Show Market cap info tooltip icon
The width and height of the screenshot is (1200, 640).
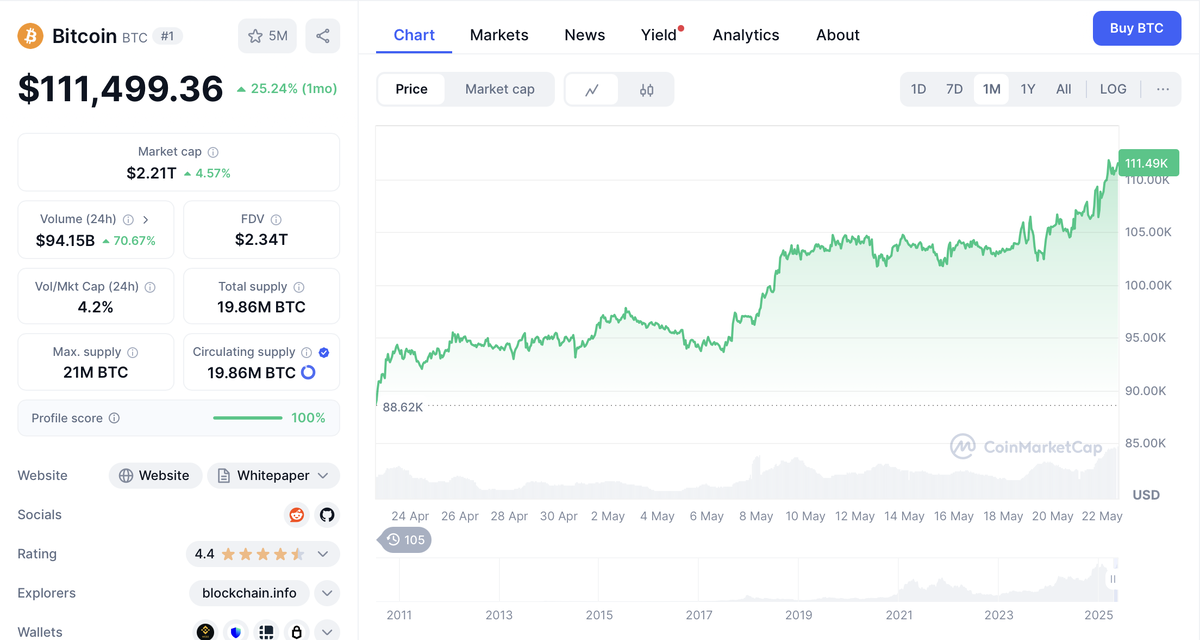click(x=213, y=152)
